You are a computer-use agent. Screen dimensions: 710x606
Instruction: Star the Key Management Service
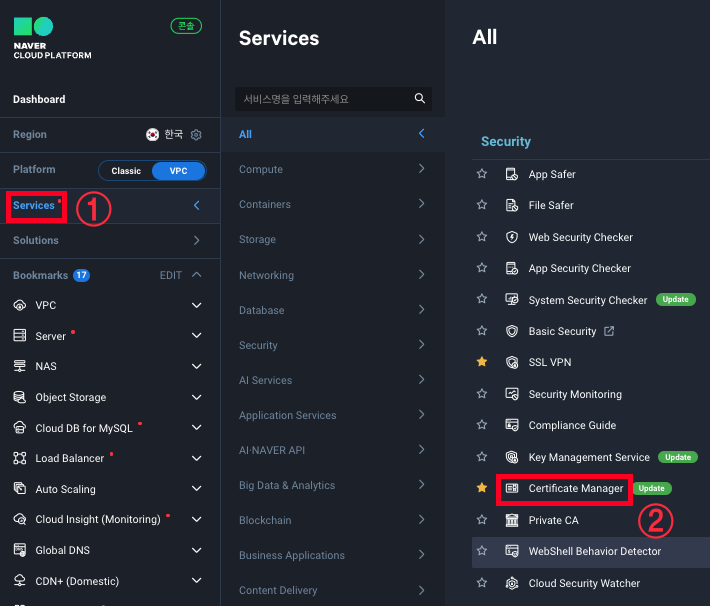(x=482, y=457)
